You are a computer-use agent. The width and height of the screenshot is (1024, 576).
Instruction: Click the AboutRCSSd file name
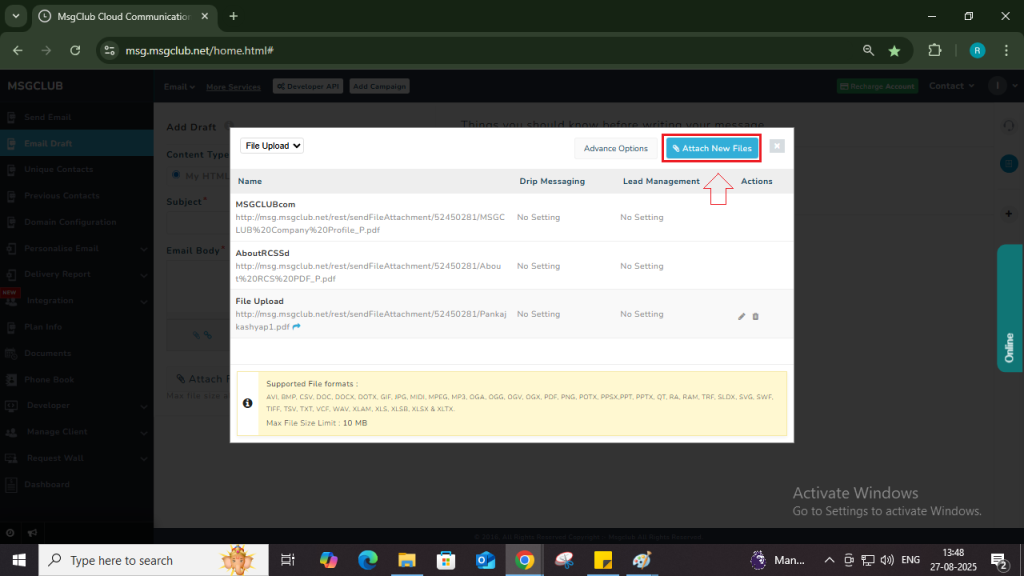[x=263, y=253]
